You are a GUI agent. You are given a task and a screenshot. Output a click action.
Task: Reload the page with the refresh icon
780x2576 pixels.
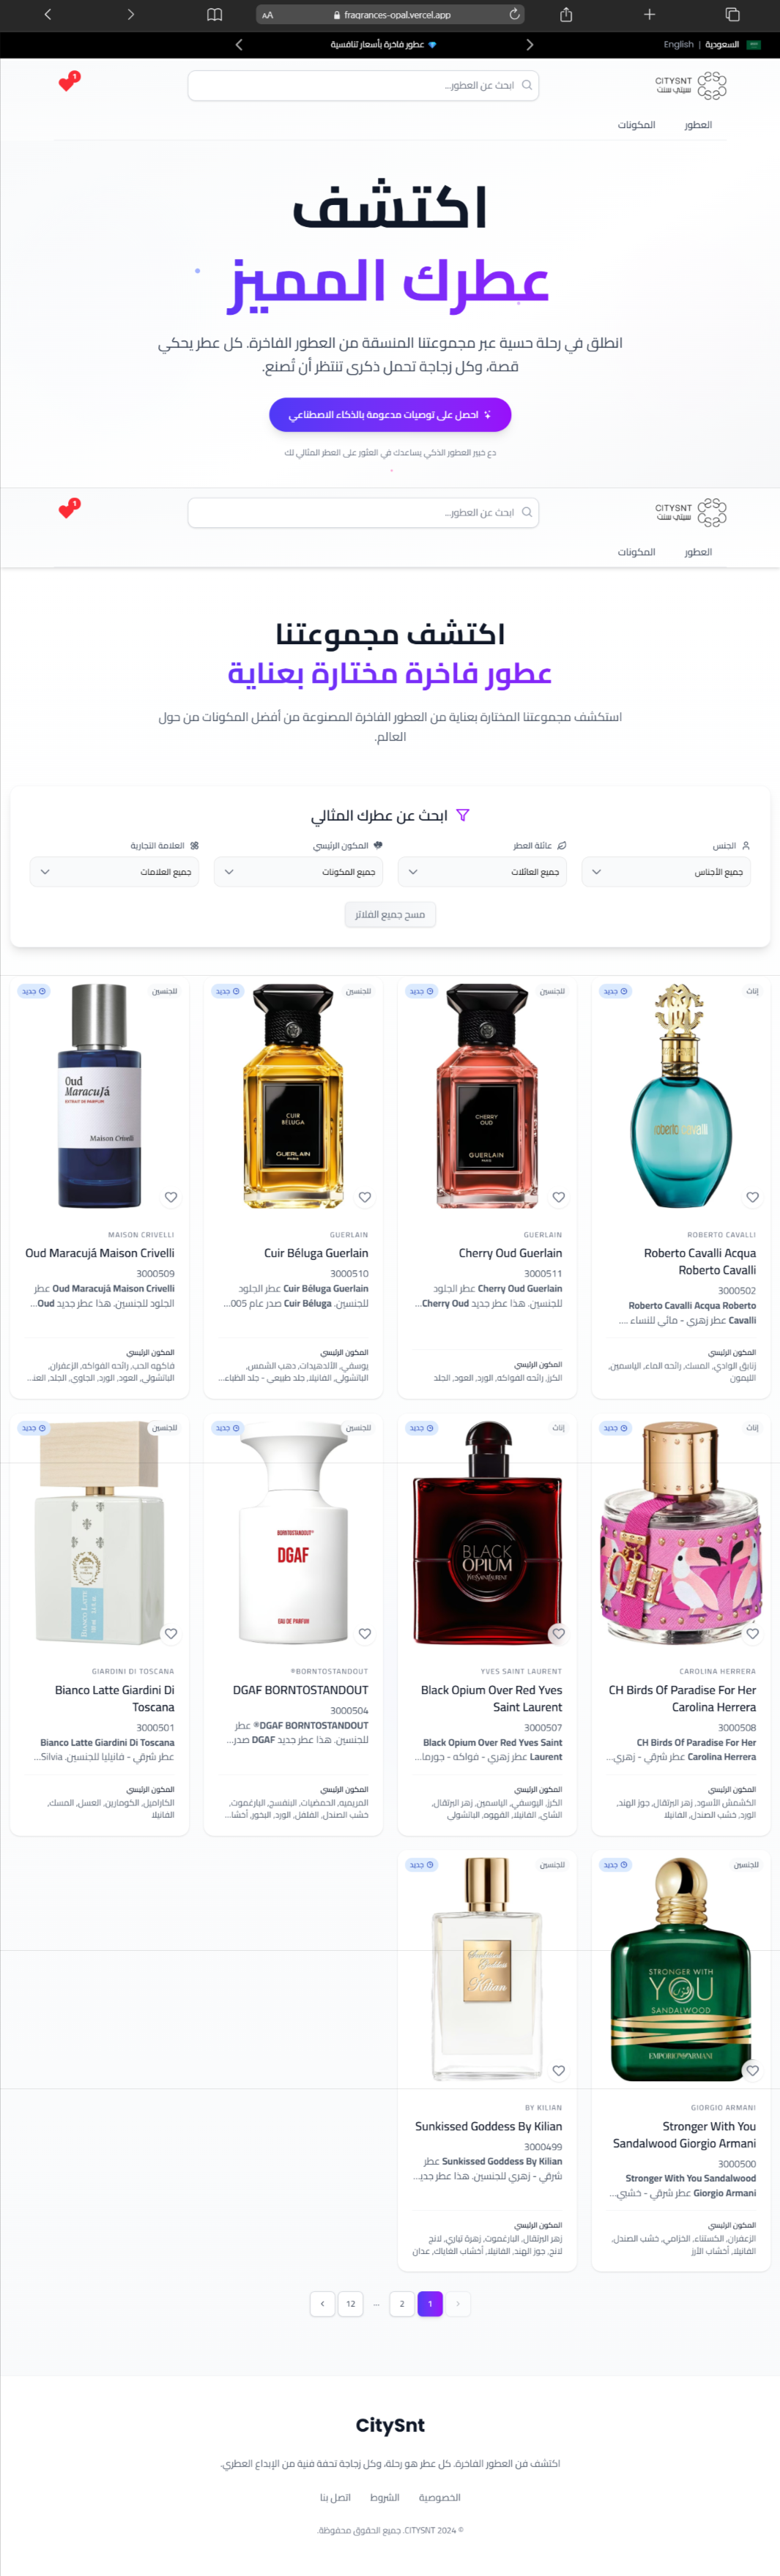coord(515,15)
